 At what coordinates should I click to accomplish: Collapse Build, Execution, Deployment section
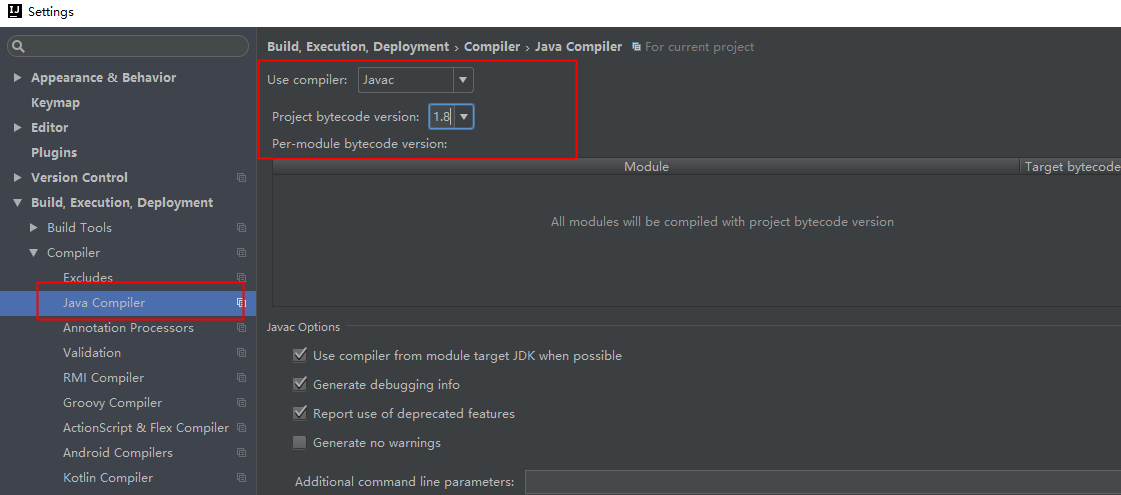(x=18, y=202)
